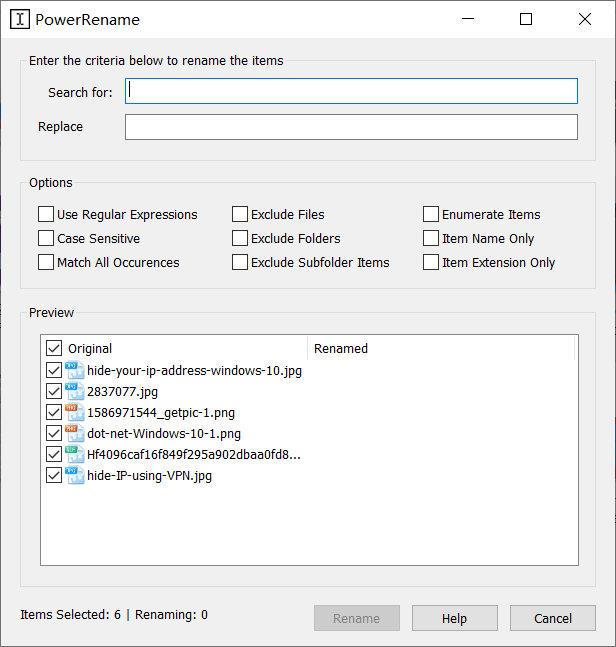This screenshot has width=616, height=647.
Task: Uncheck dot-net-Windows-10-1.png item
Action: [54, 433]
